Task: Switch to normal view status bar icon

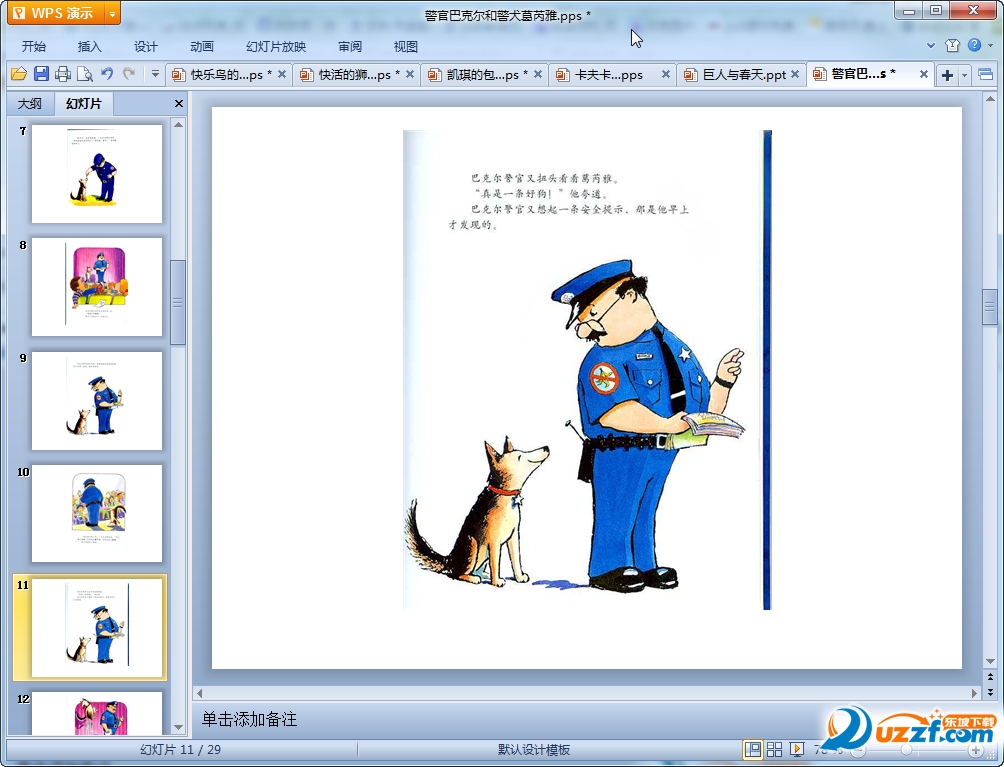Action: [x=752, y=749]
